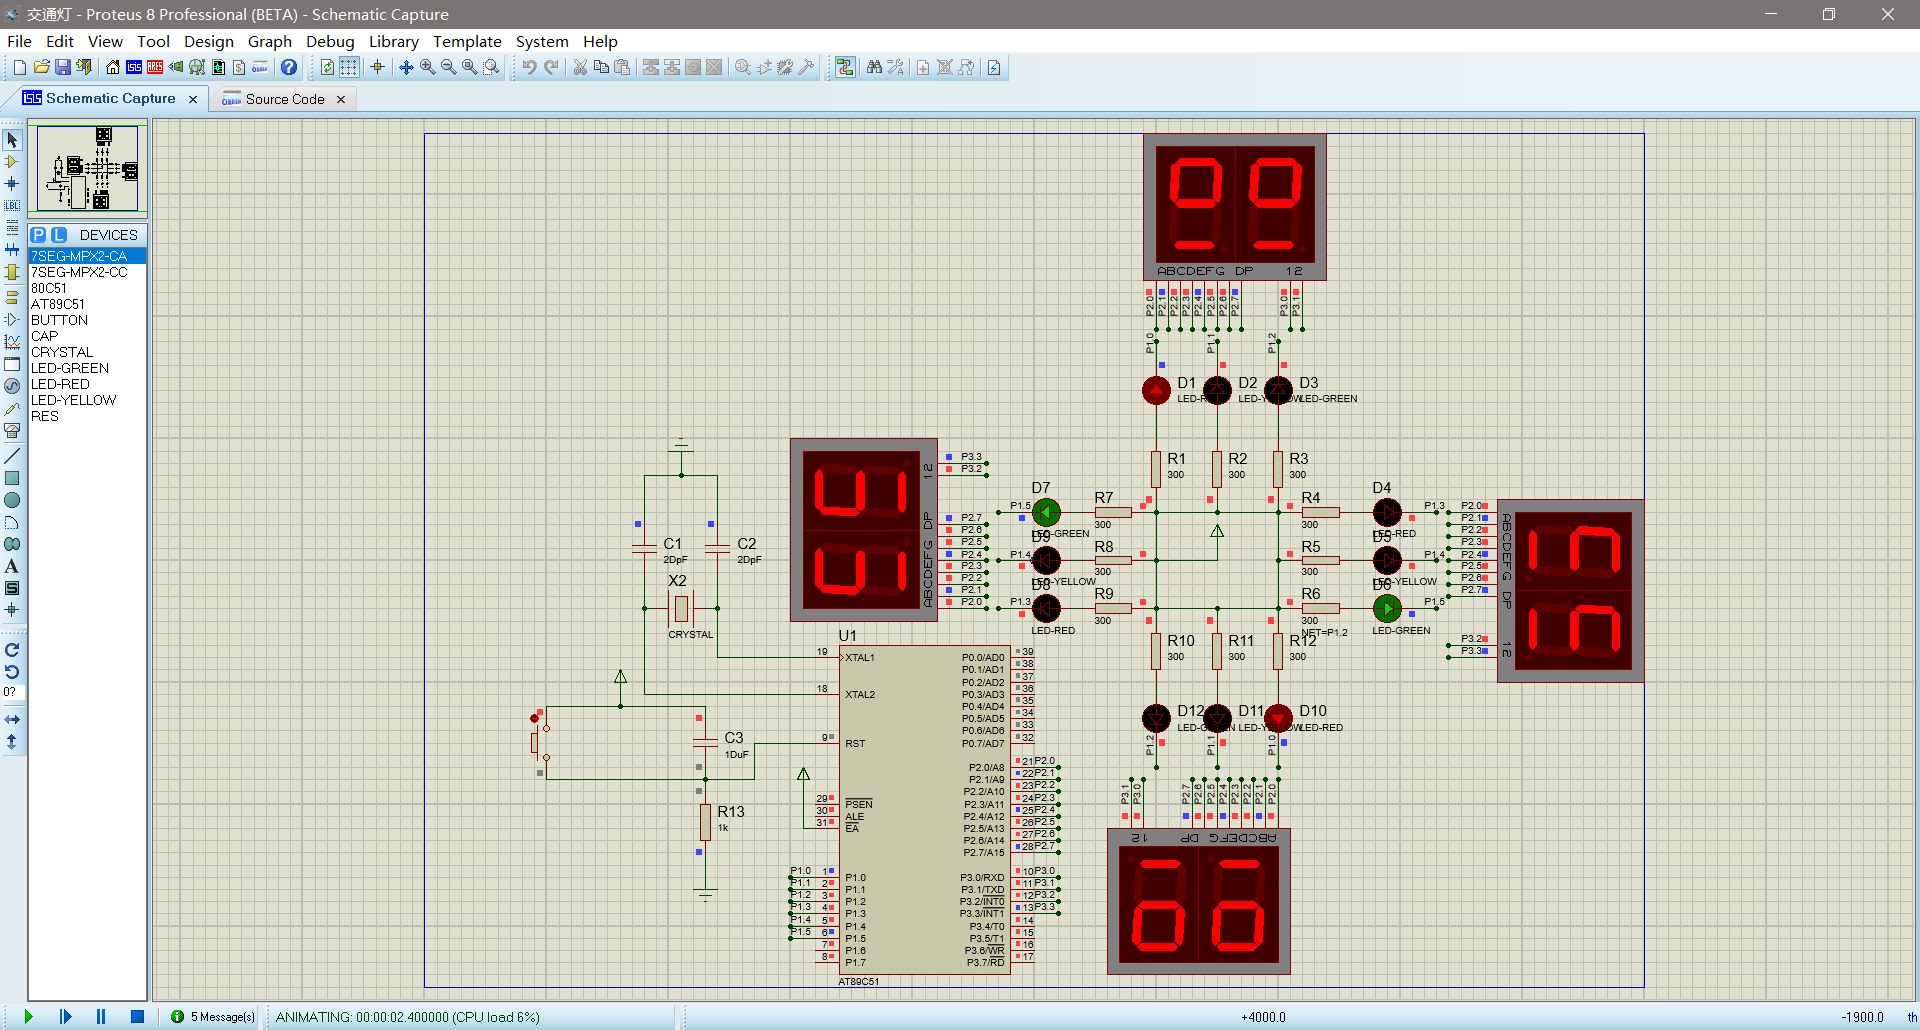
Task: Select the 2D Graphics Line tool
Action: point(12,456)
